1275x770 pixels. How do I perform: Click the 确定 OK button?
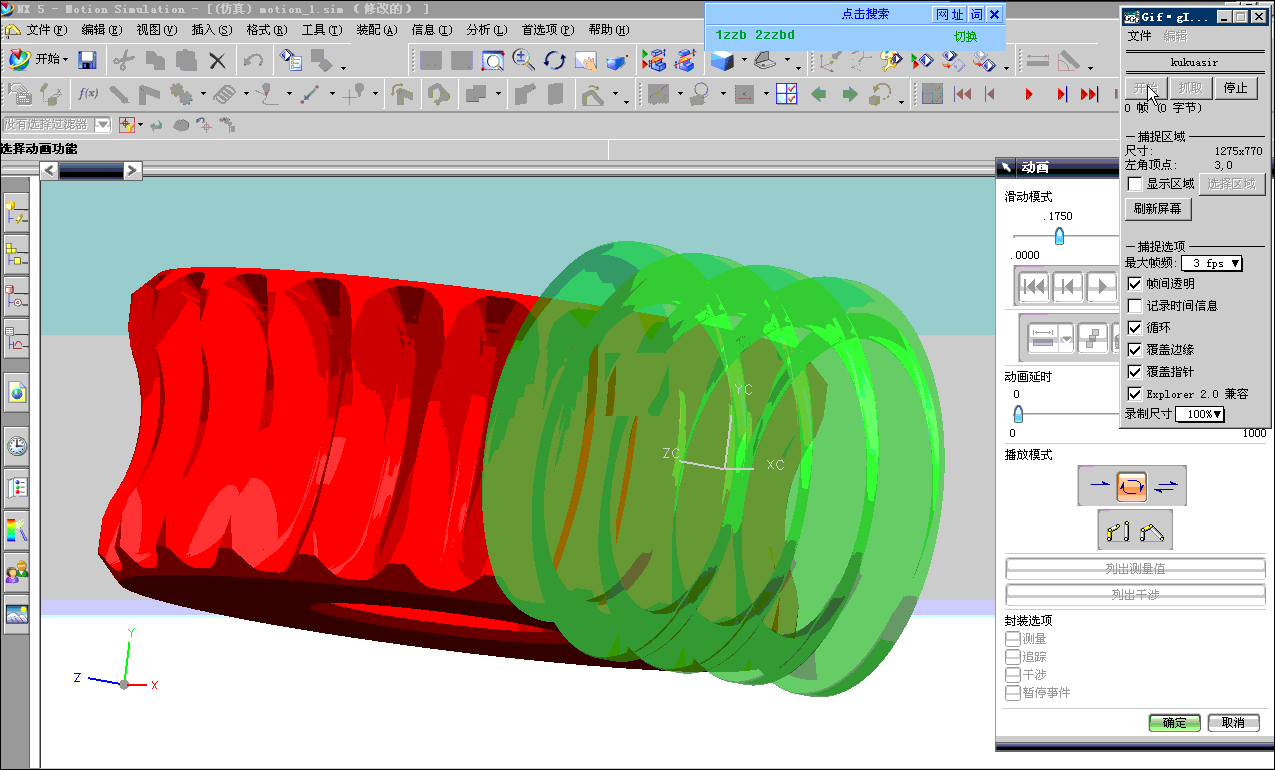1175,723
